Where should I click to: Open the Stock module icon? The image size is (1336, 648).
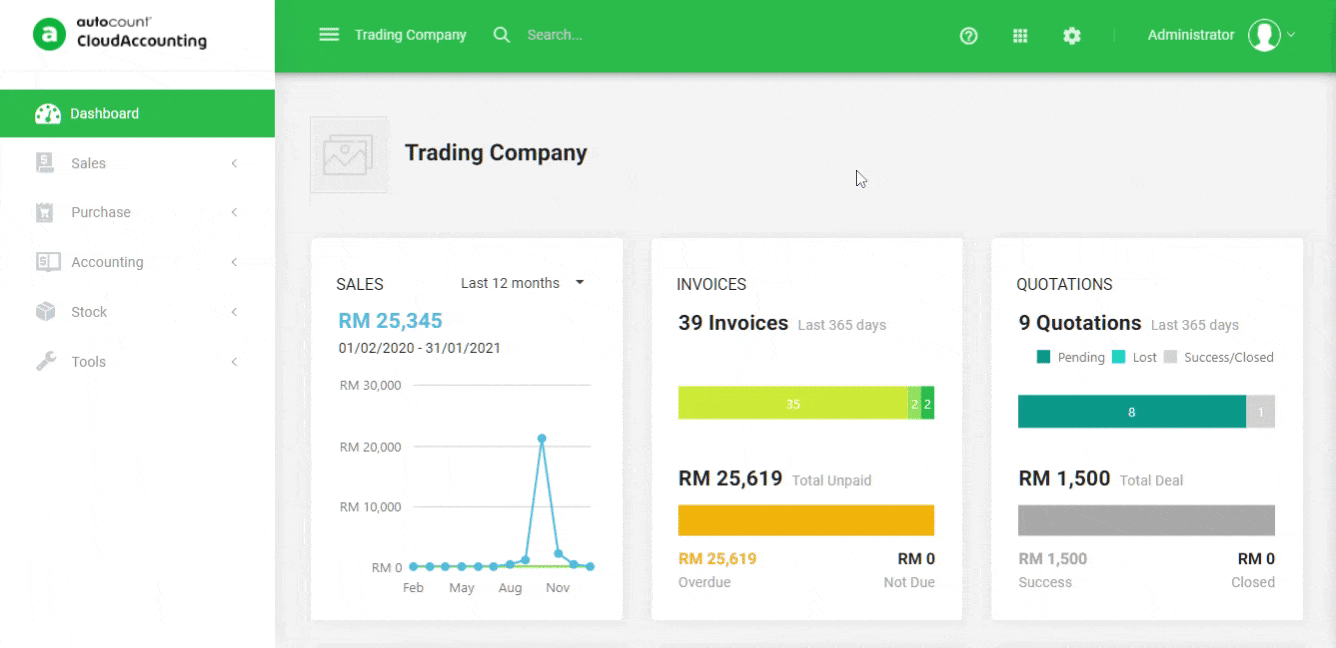point(45,311)
